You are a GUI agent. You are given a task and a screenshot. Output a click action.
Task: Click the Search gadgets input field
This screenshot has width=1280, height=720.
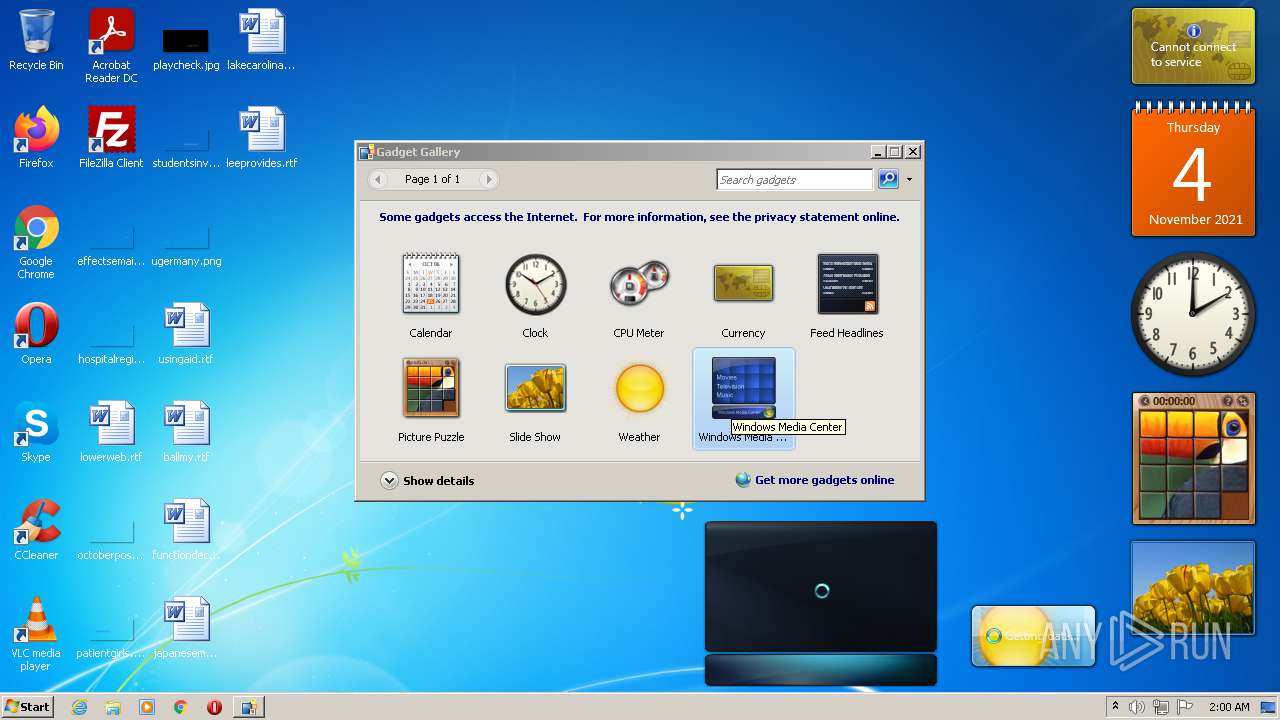pyautogui.click(x=795, y=179)
